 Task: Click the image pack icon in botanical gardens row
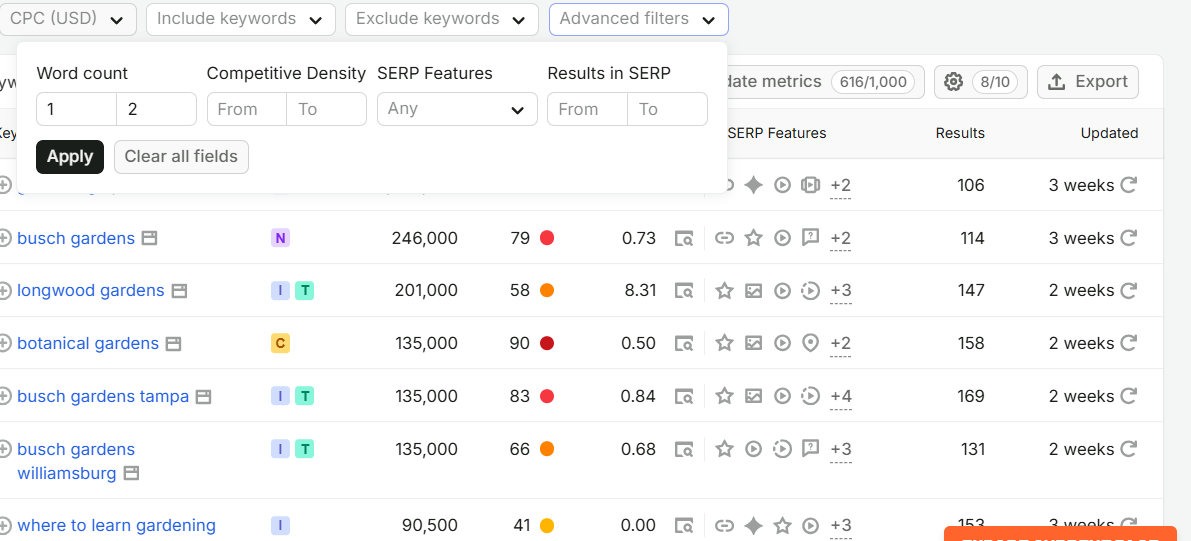[x=753, y=343]
